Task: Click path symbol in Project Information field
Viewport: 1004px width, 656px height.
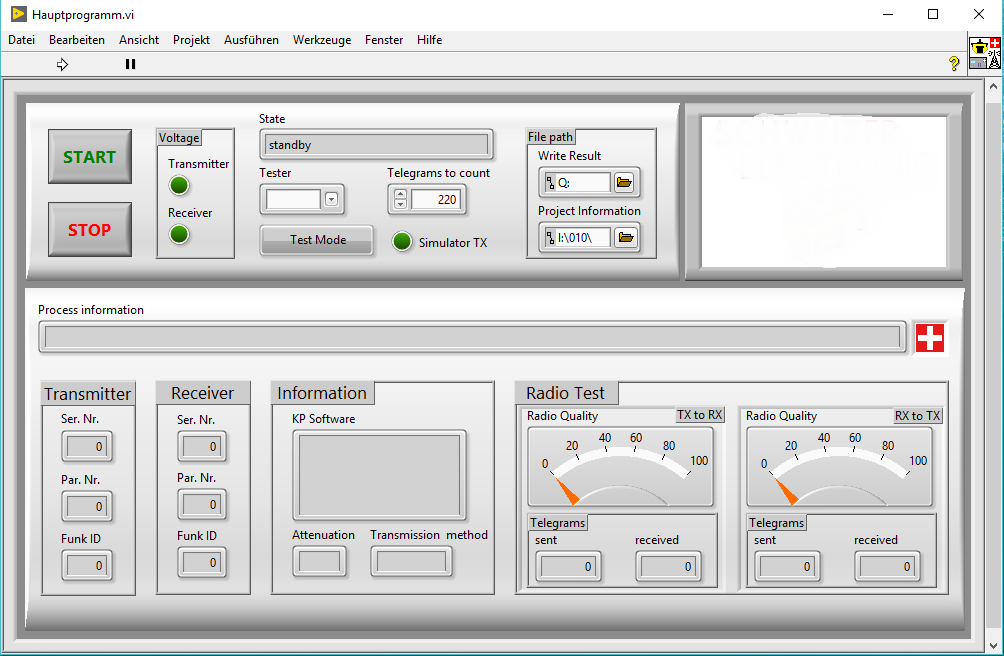Action: (550, 237)
